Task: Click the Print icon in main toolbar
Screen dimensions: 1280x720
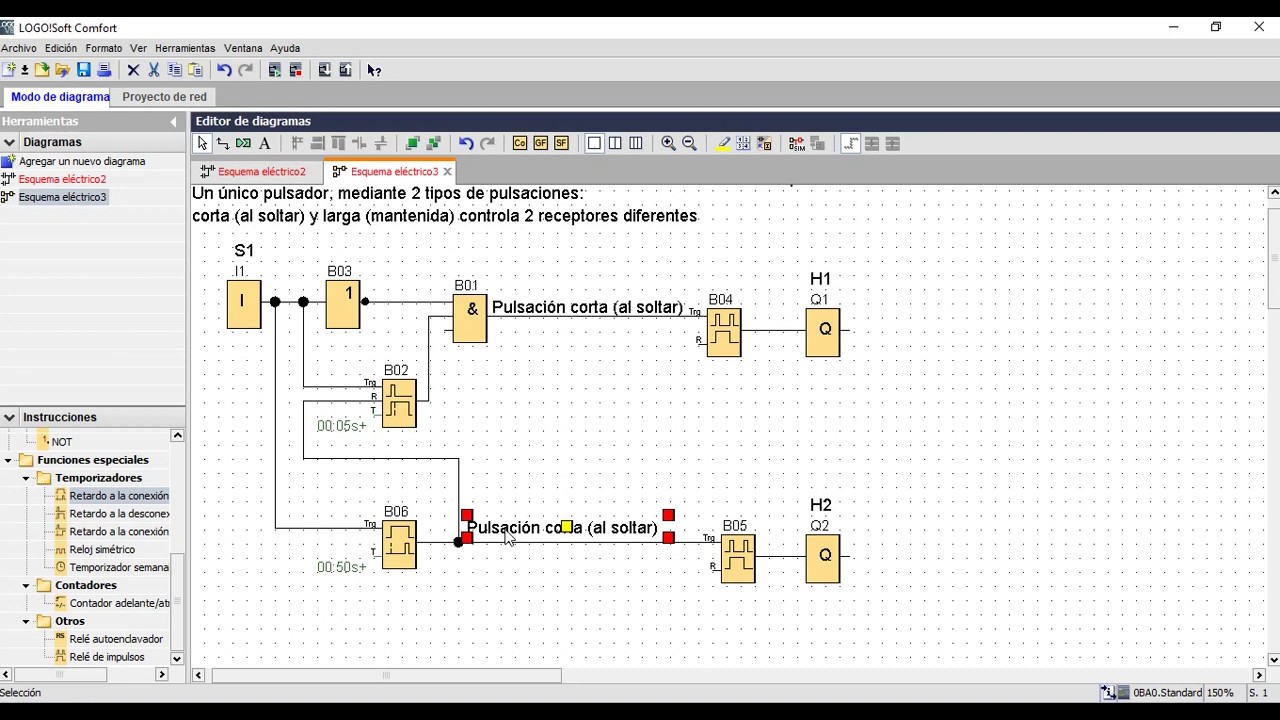Action: pos(104,70)
